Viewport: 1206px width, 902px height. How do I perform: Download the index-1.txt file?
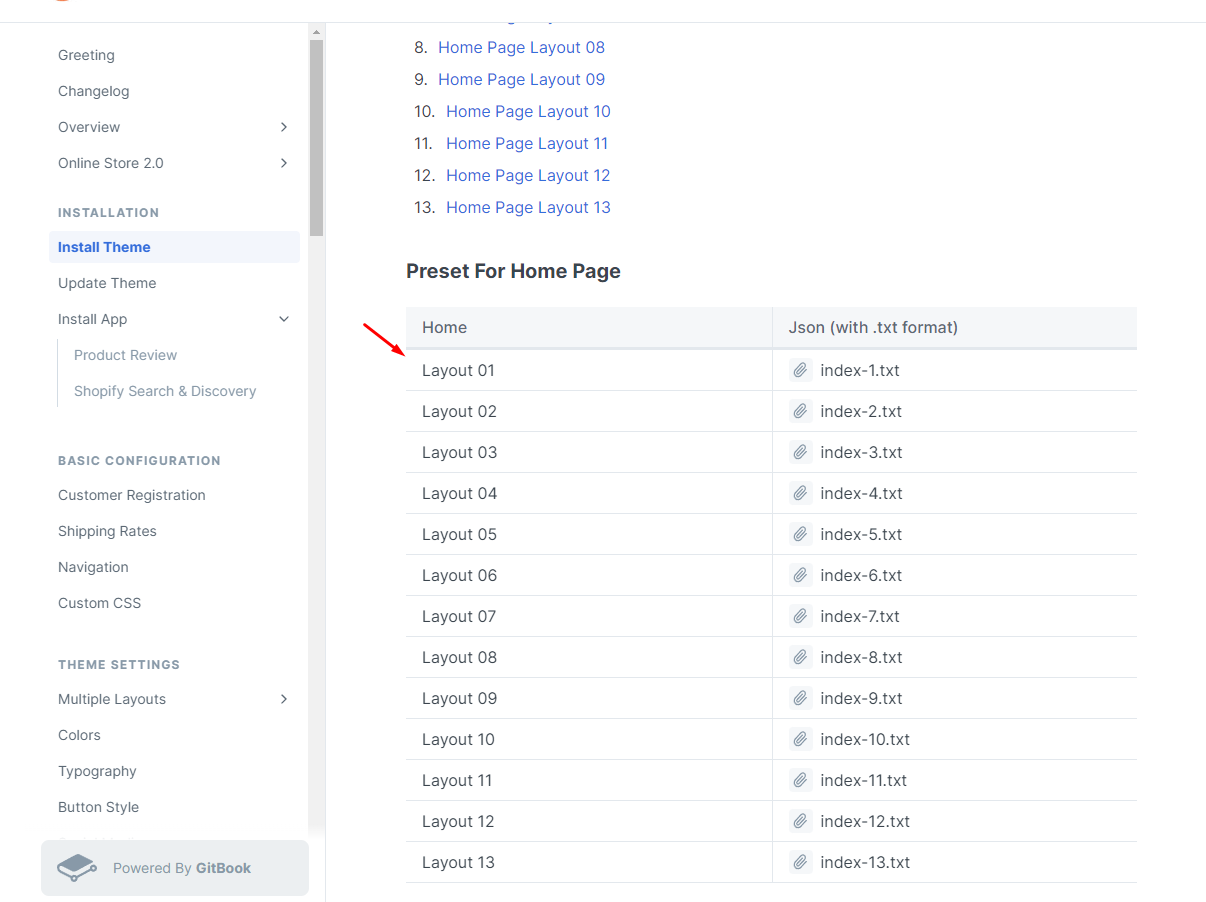(860, 370)
